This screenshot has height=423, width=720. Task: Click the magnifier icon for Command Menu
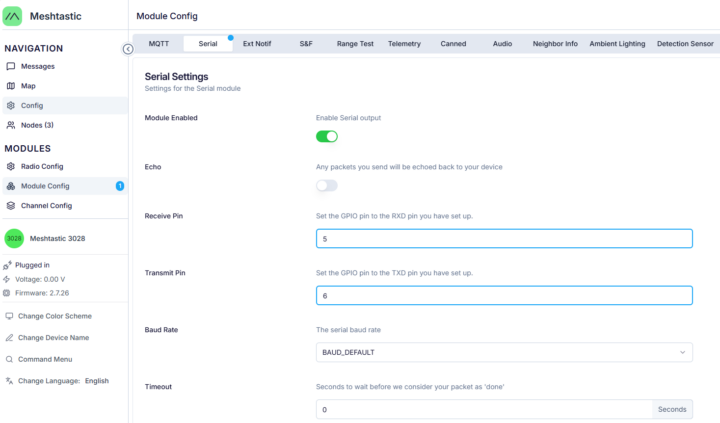(x=9, y=359)
